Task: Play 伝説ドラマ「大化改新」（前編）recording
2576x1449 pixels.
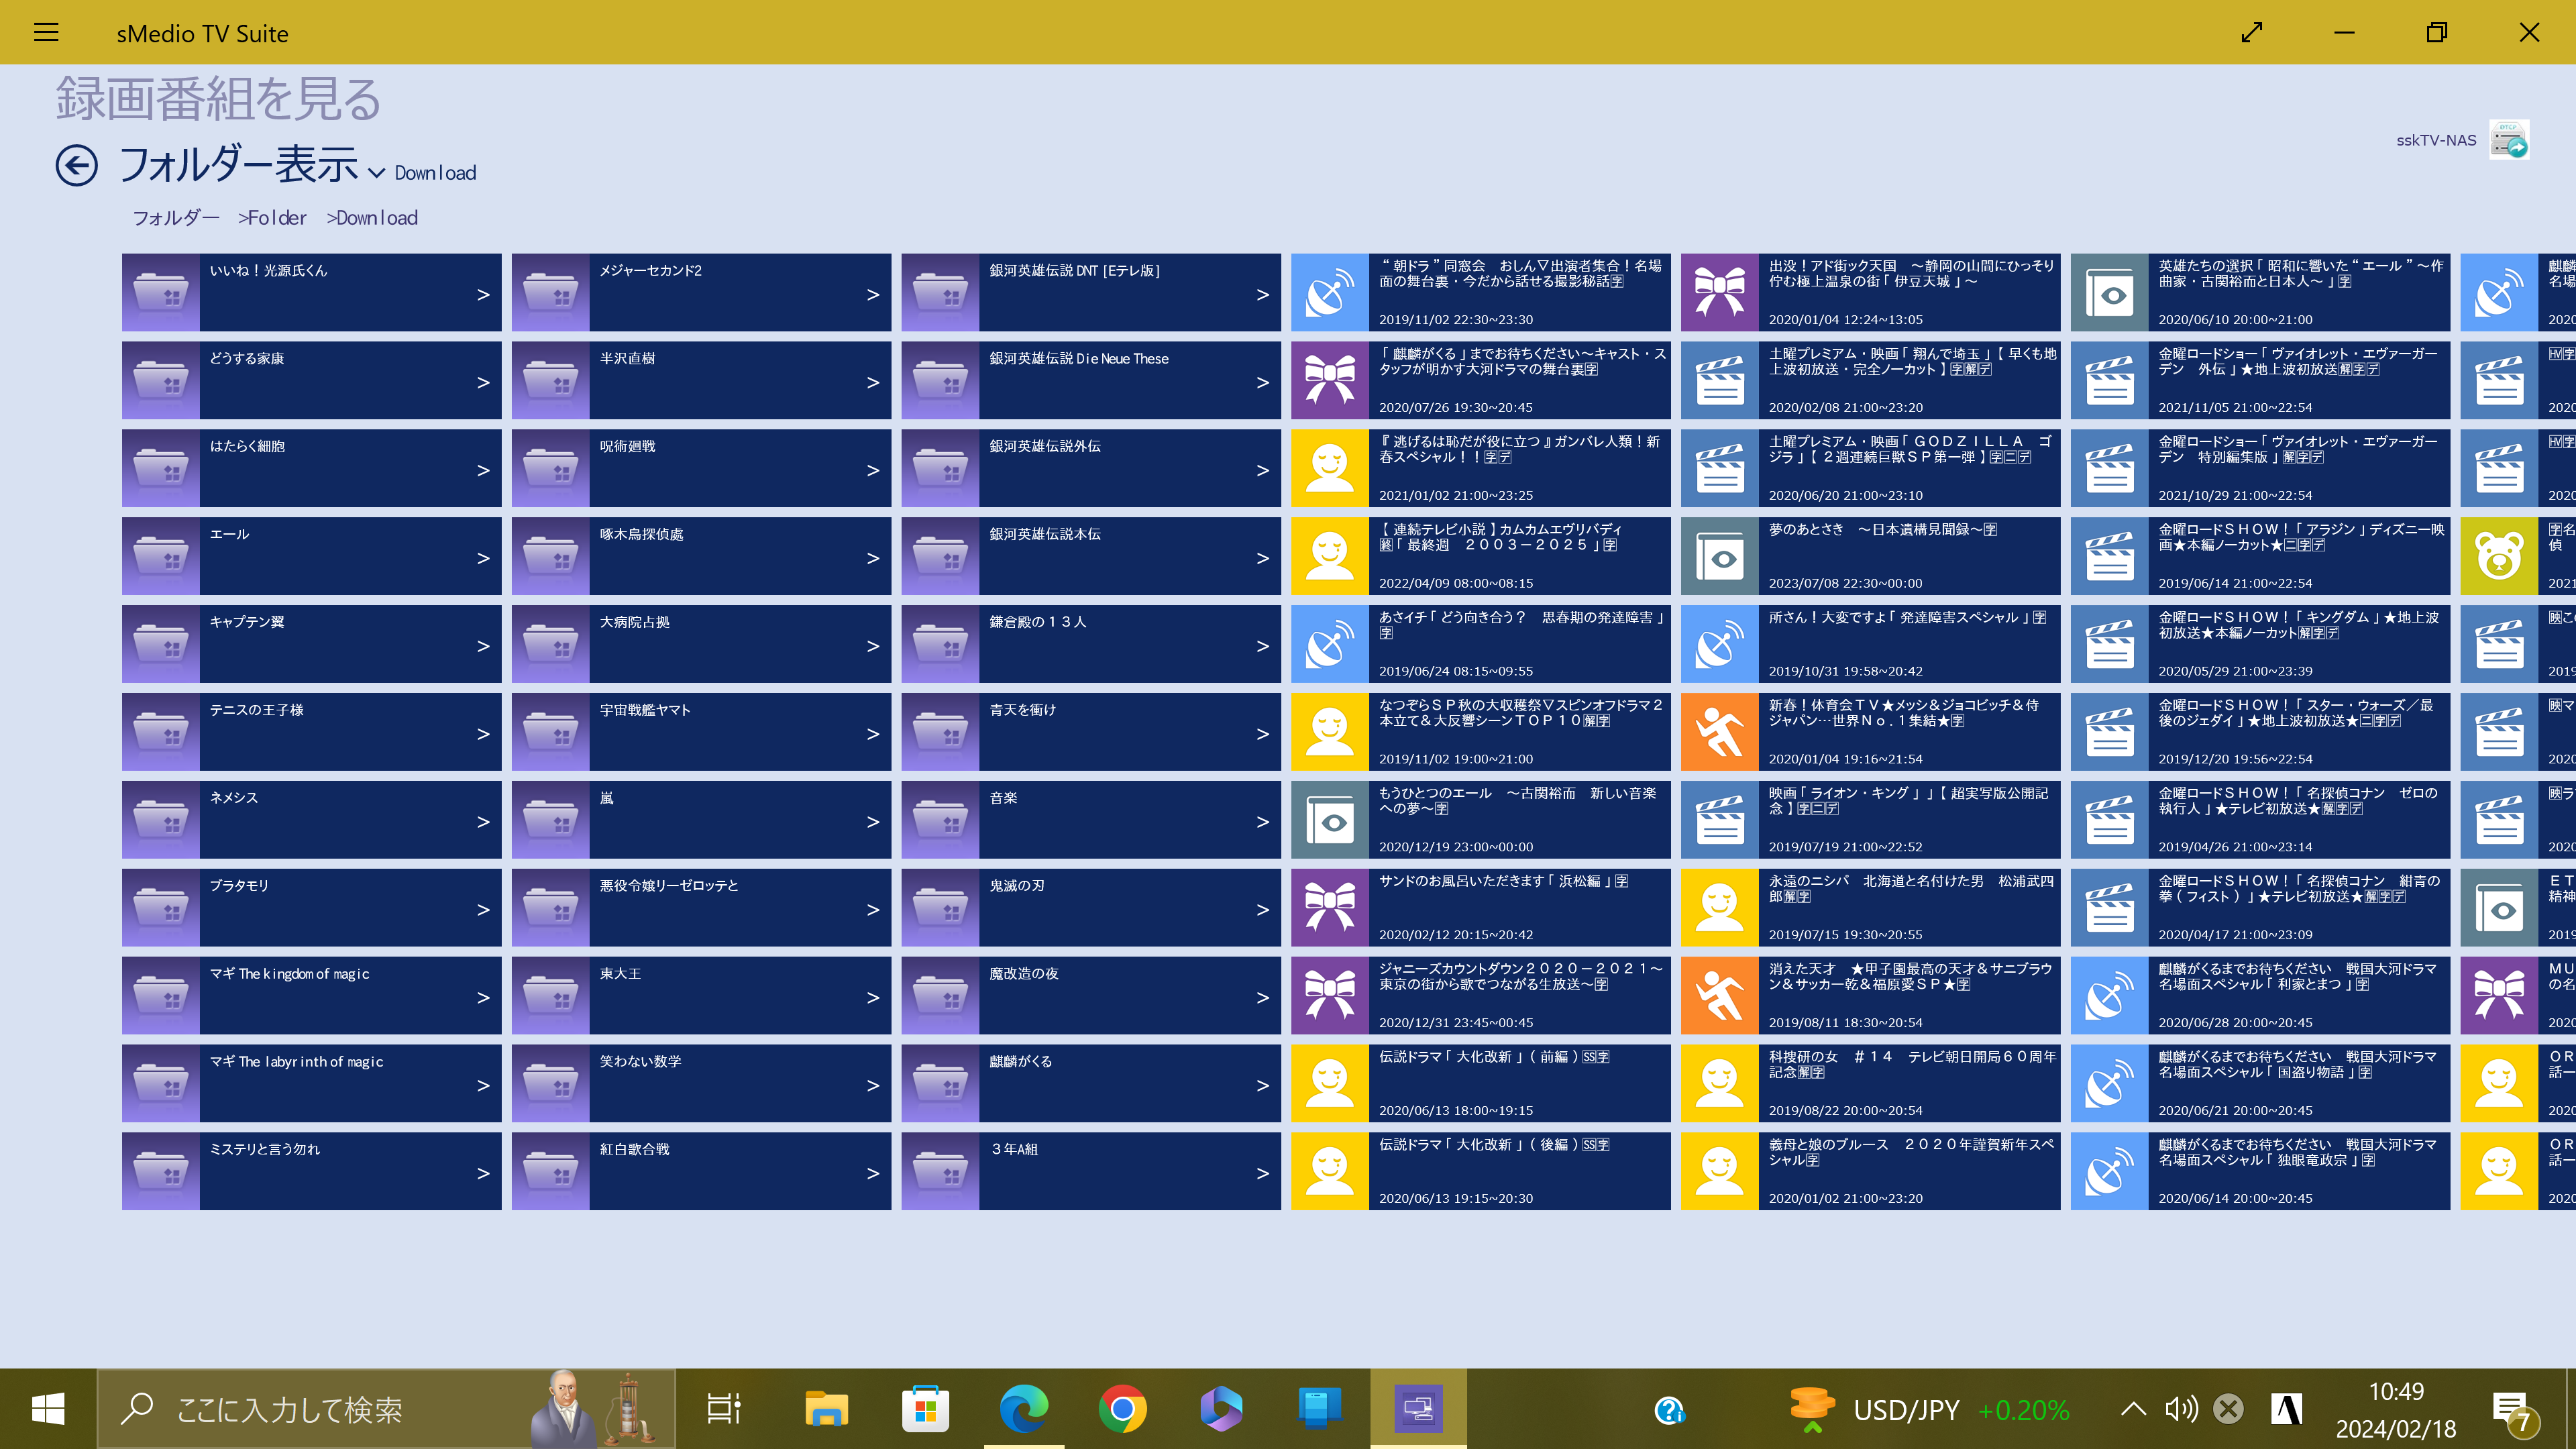Action: (x=1481, y=1083)
